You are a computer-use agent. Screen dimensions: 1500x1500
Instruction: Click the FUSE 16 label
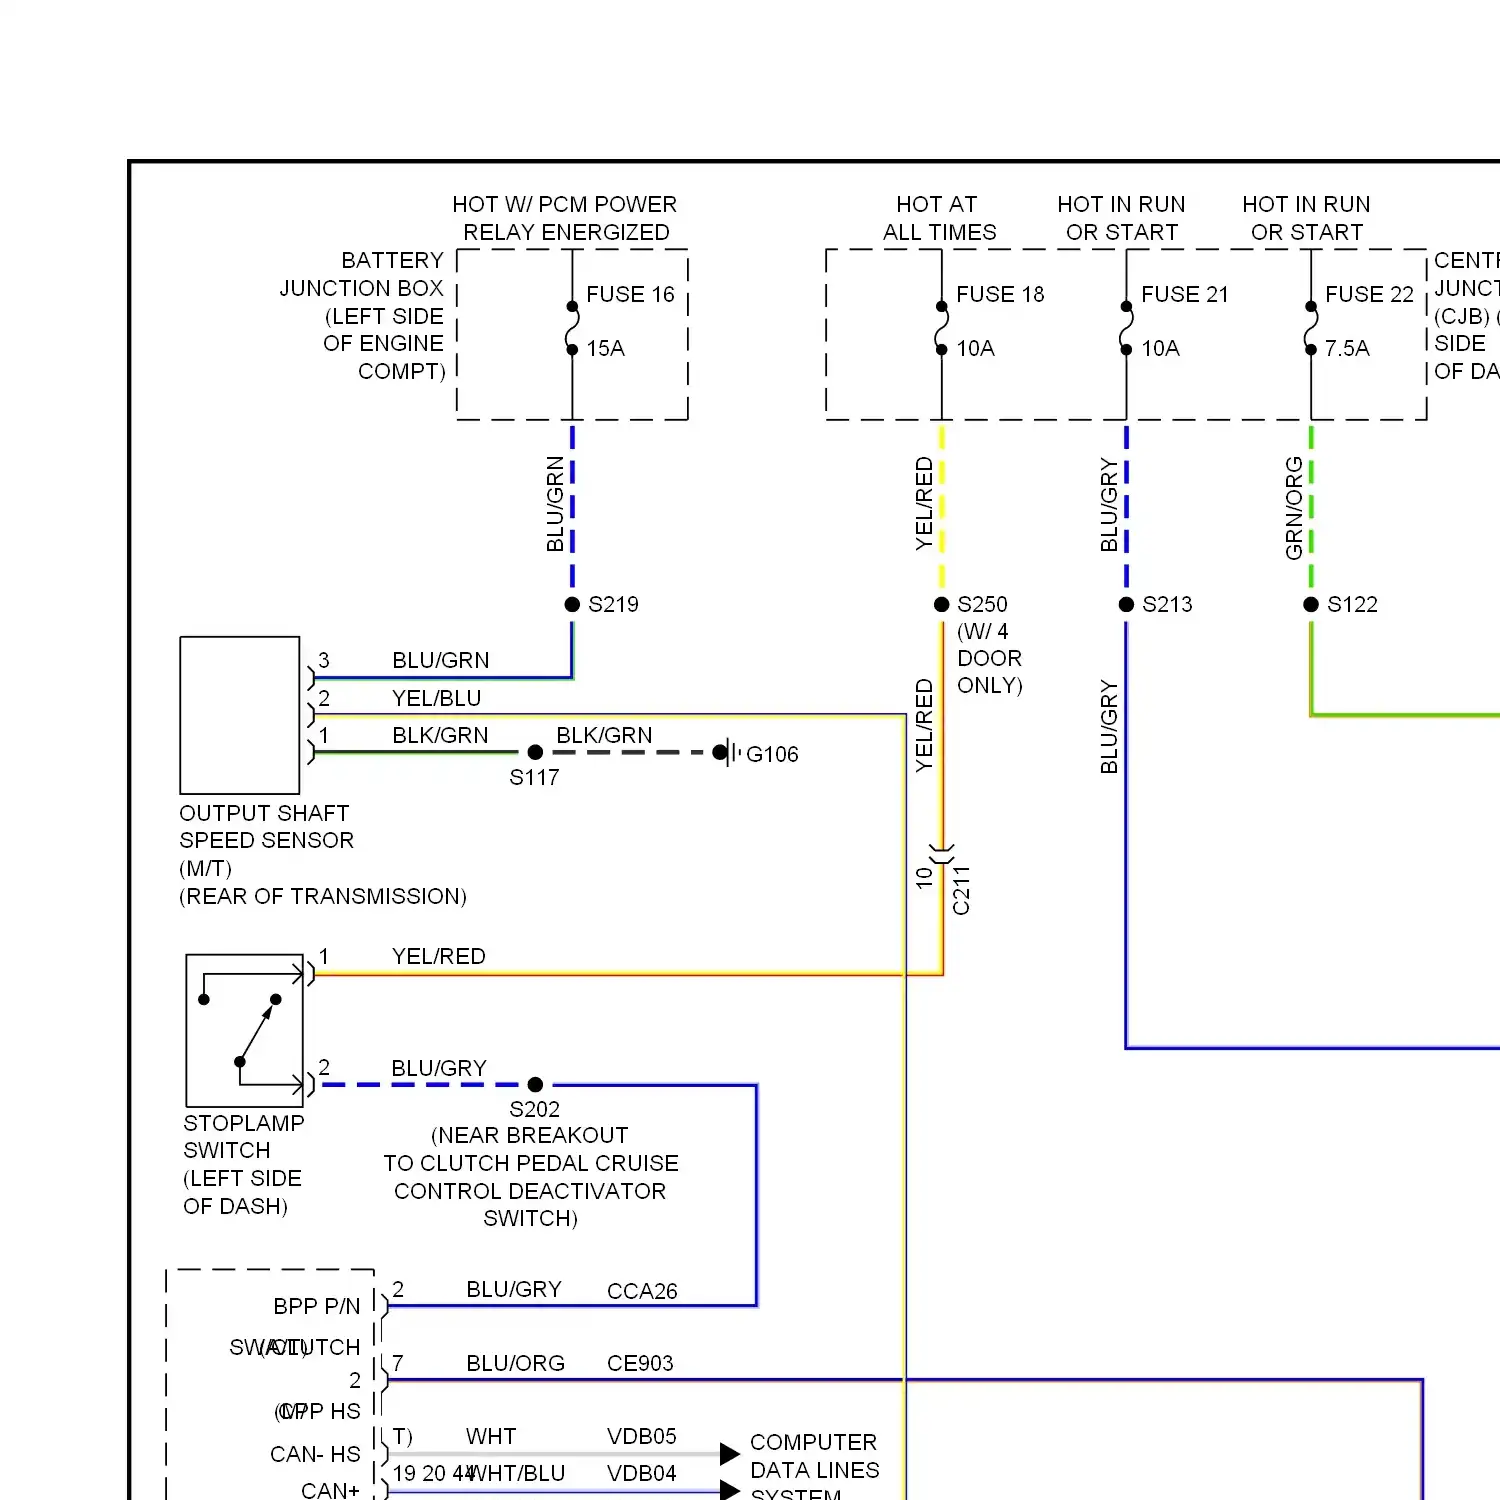630,294
